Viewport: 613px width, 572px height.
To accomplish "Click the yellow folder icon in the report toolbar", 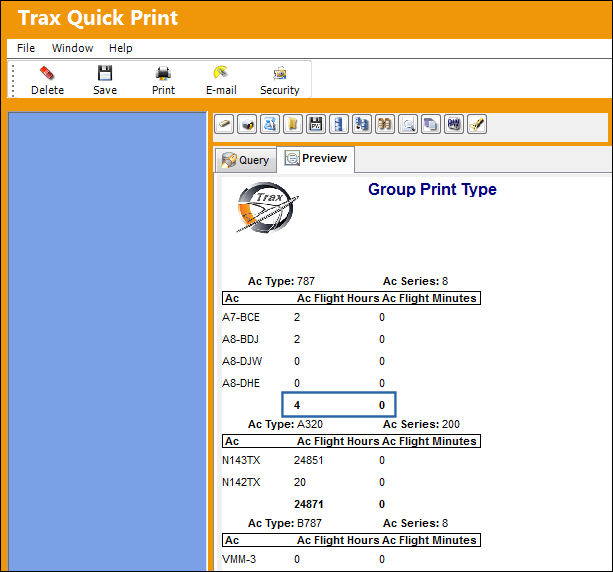I will pos(293,124).
